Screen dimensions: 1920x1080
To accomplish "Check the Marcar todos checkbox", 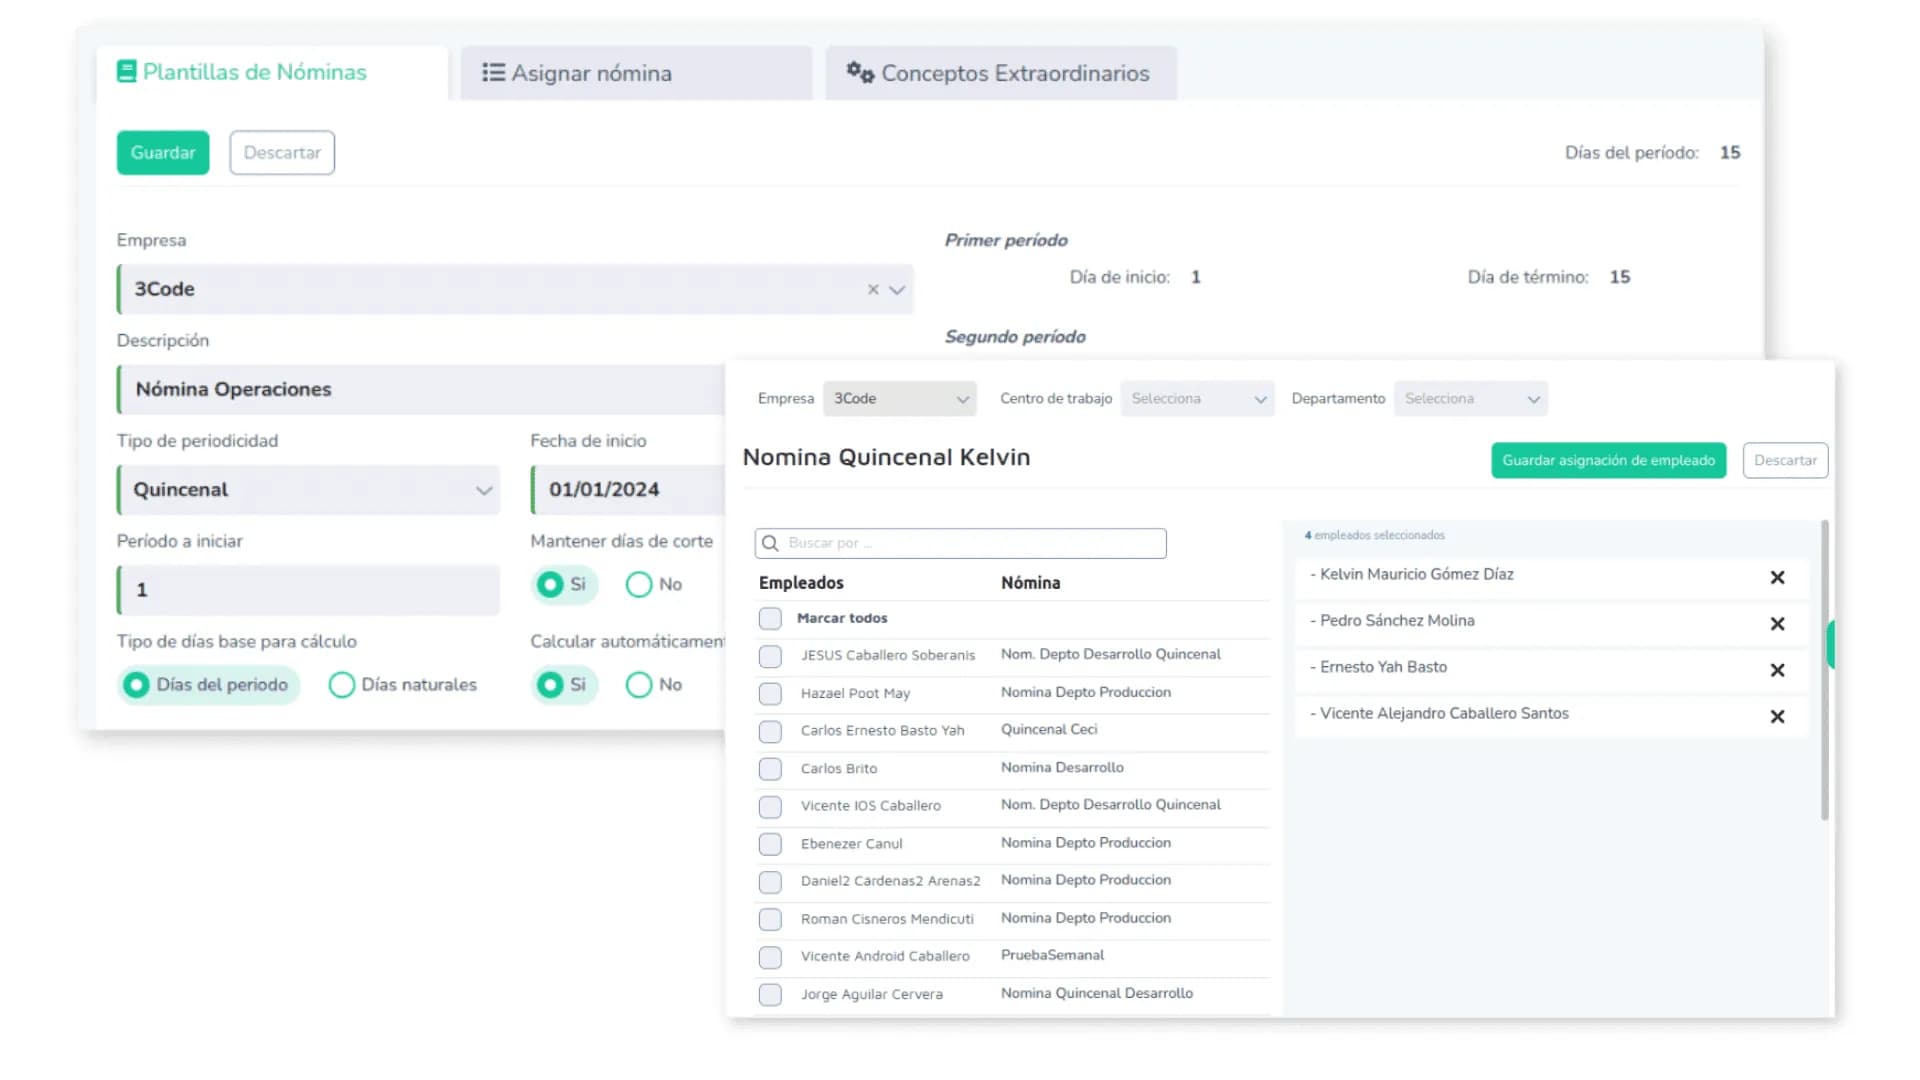I will coord(770,619).
